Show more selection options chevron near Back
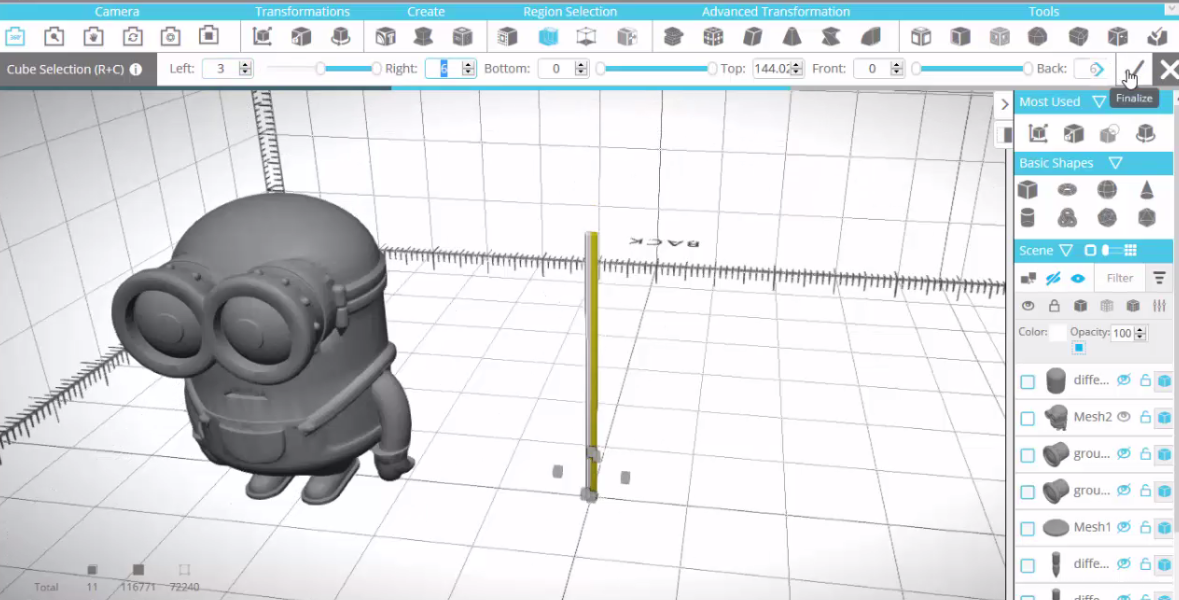This screenshot has width=1179, height=600. click(x=1099, y=69)
